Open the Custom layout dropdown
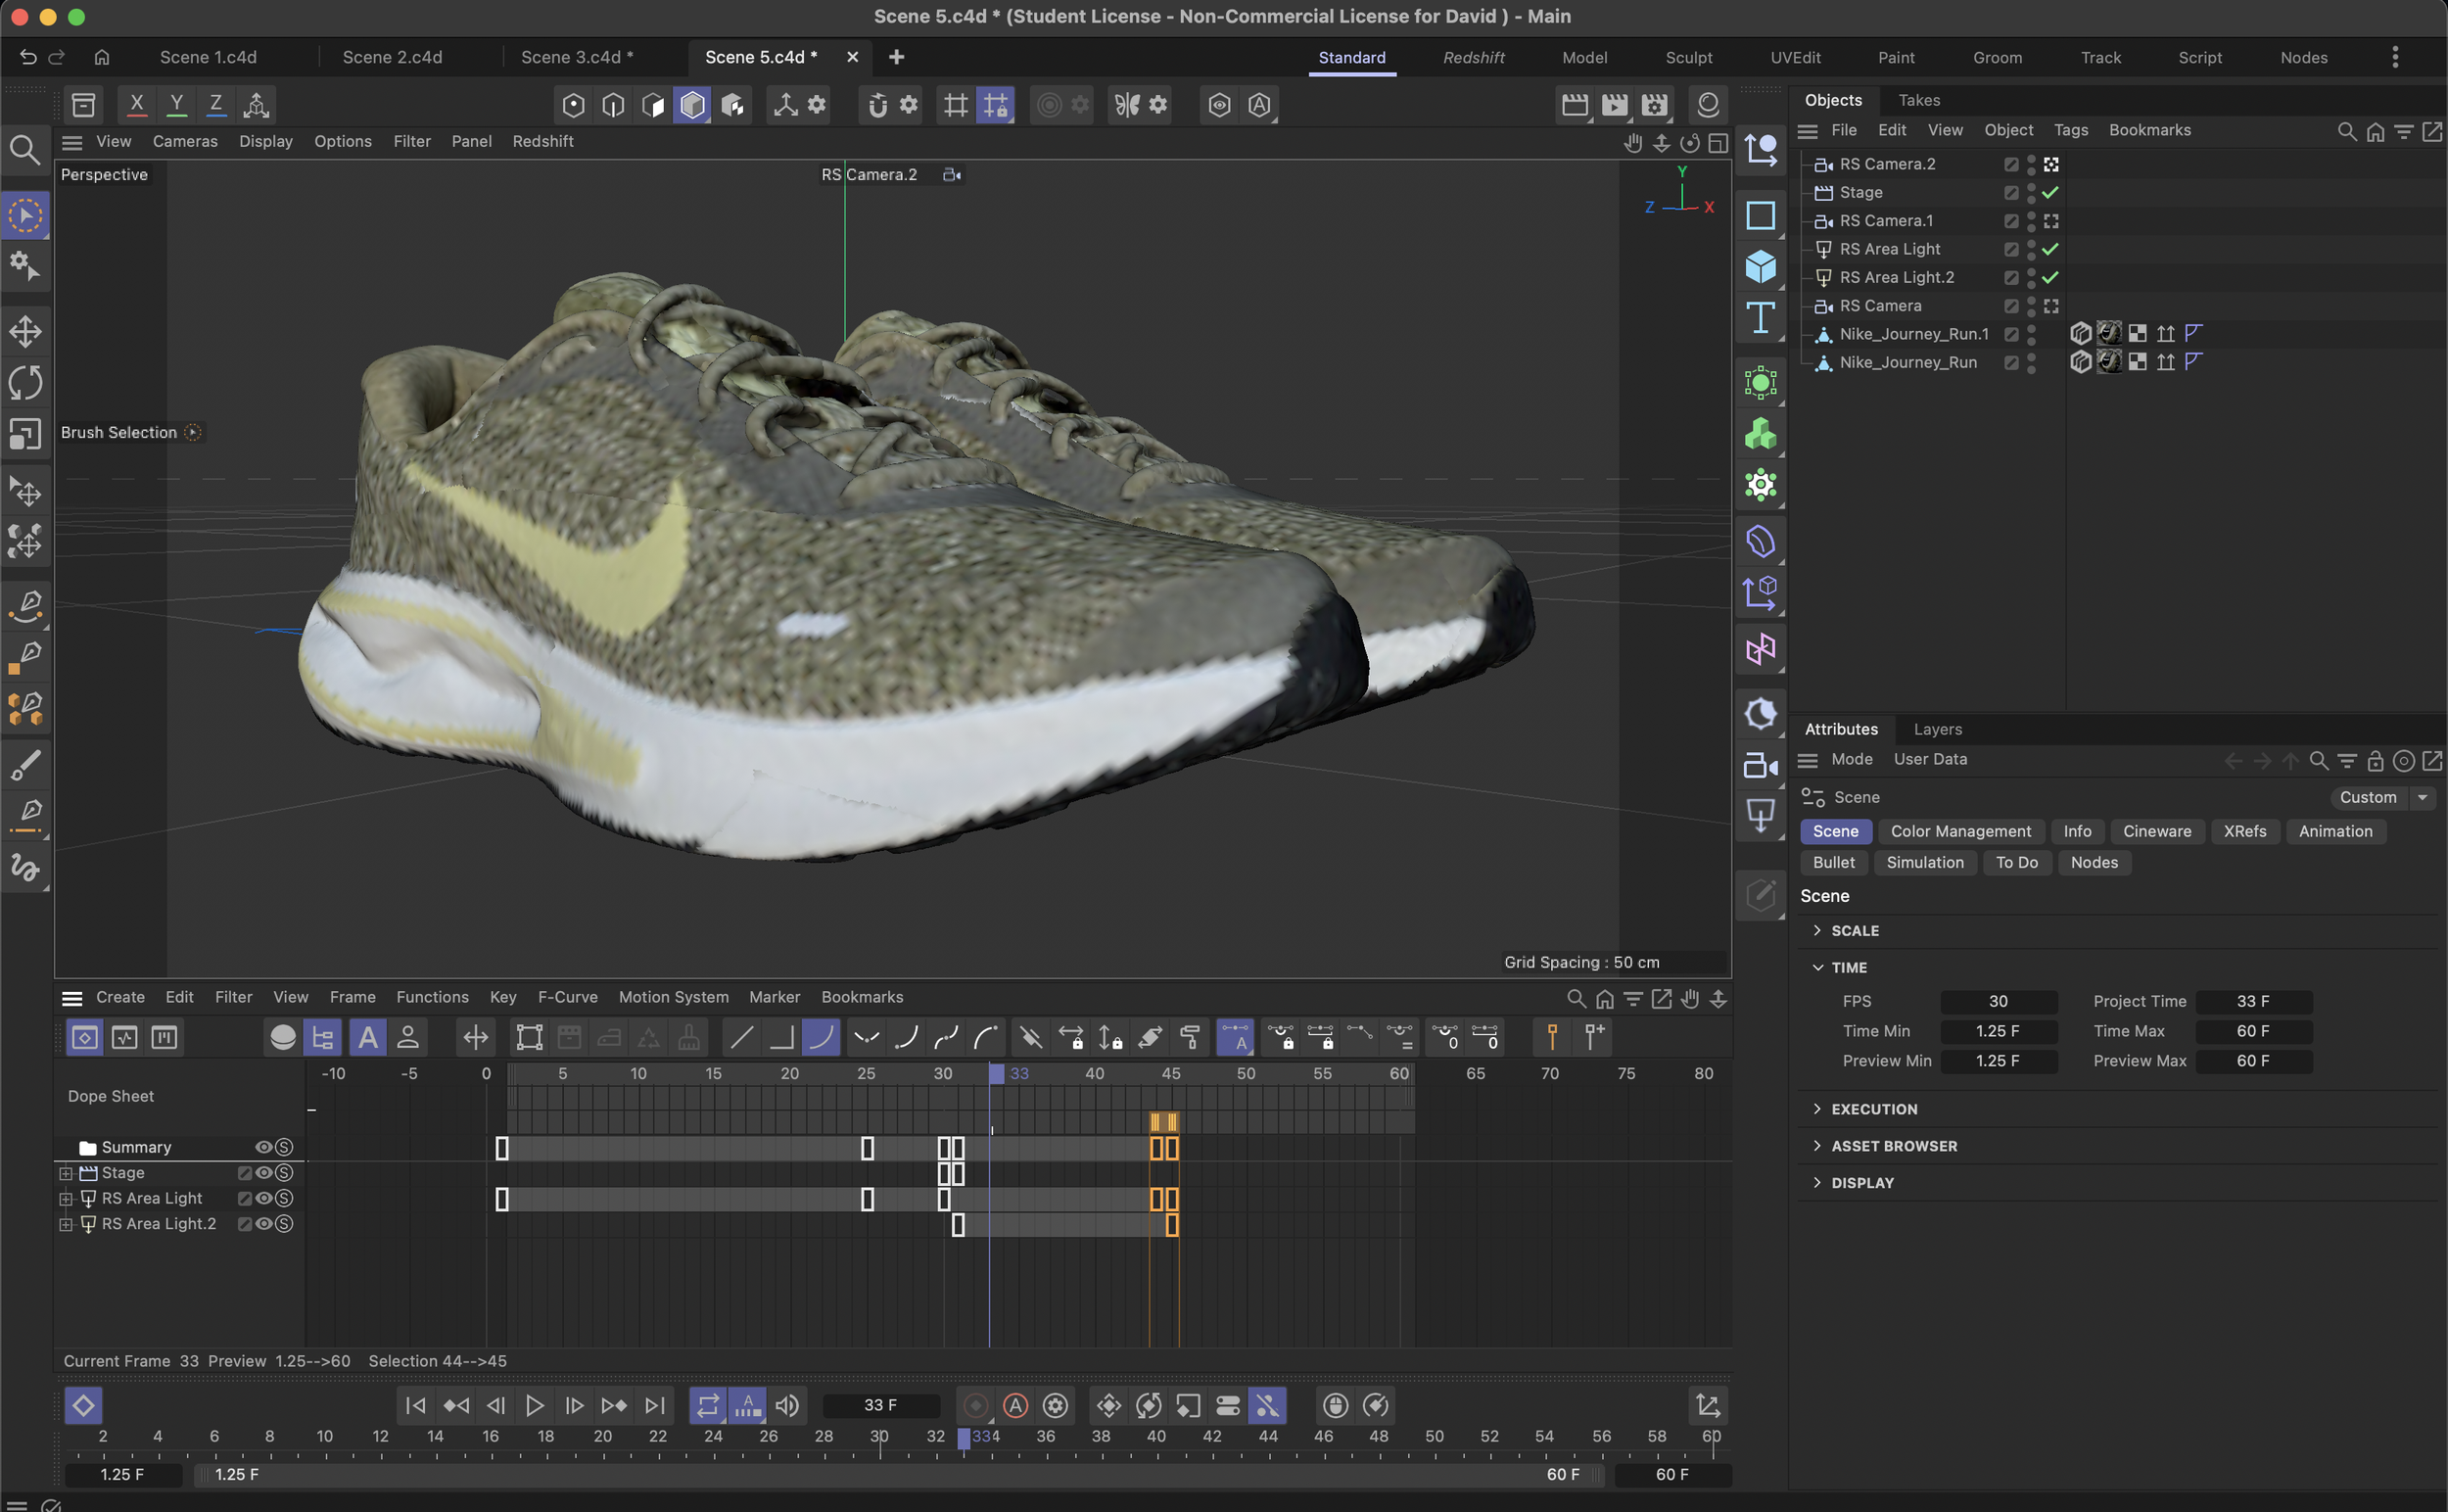The width and height of the screenshot is (2448, 1512). (x=2381, y=797)
